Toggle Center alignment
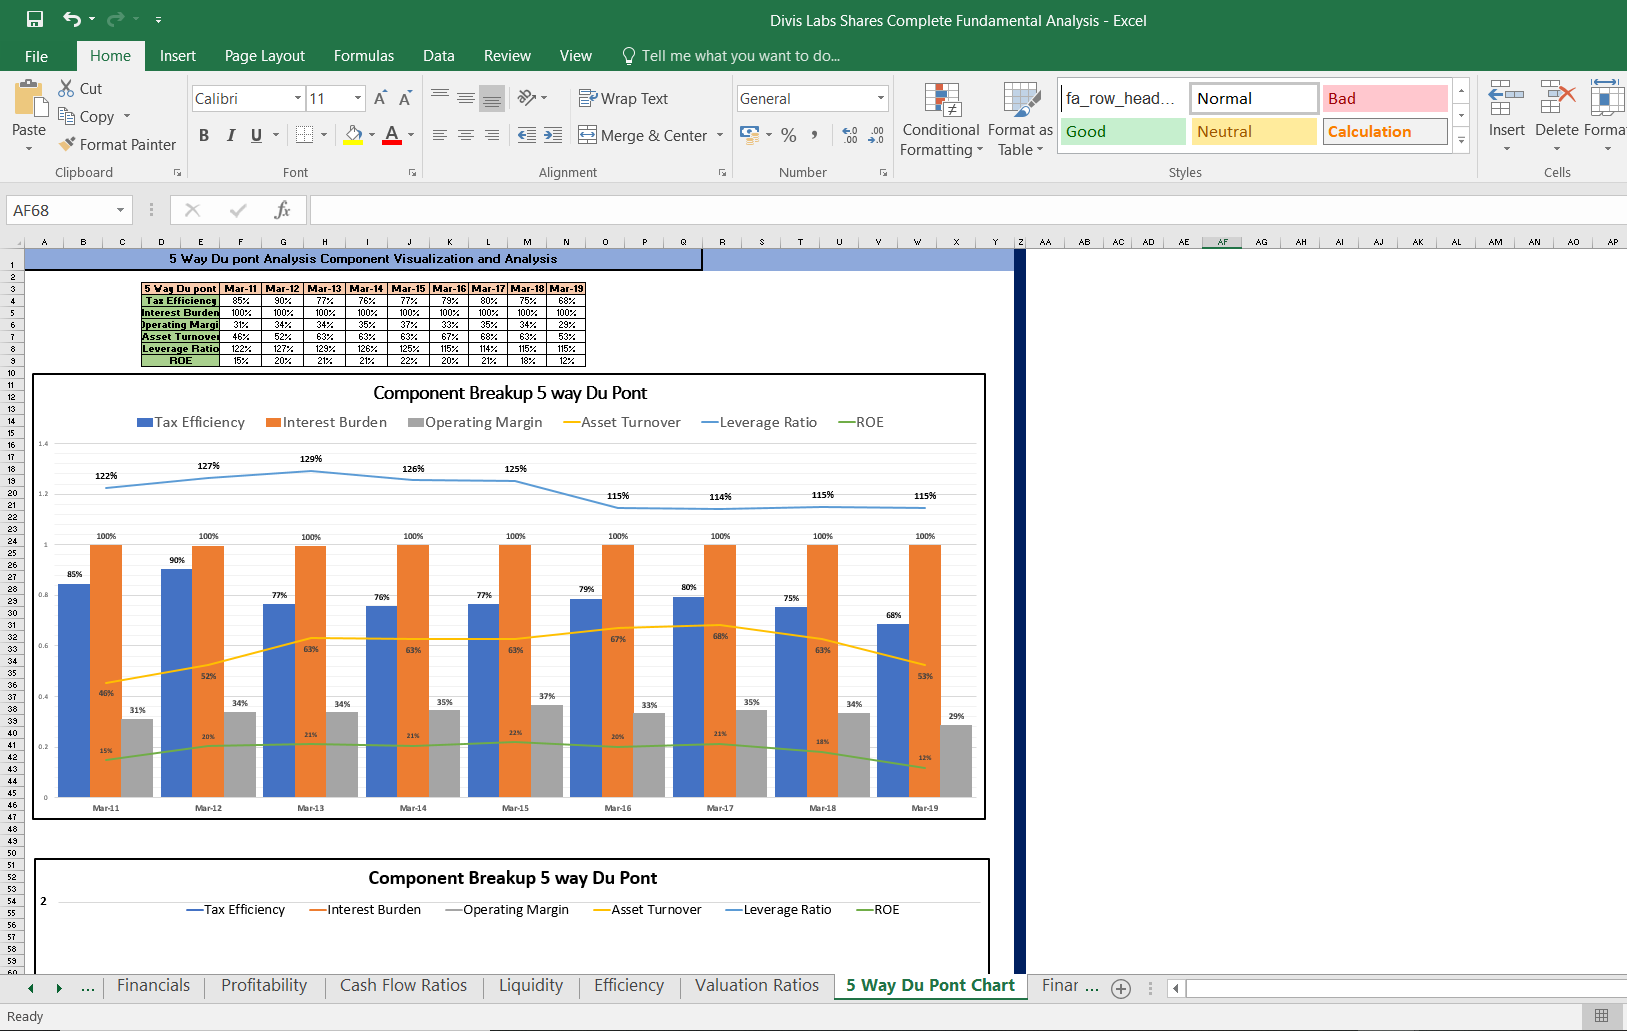The width and height of the screenshot is (1627, 1031). [466, 135]
